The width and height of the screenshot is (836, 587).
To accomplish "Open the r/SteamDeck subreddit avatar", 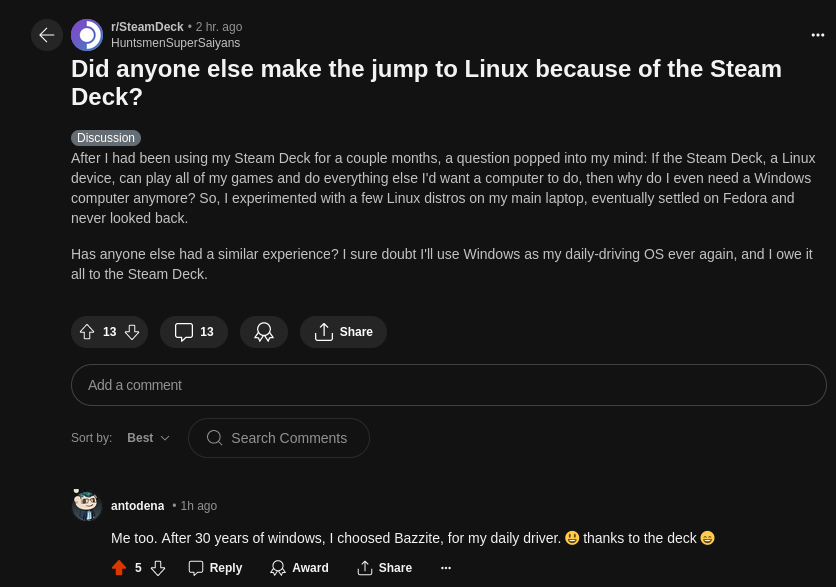I will [87, 35].
